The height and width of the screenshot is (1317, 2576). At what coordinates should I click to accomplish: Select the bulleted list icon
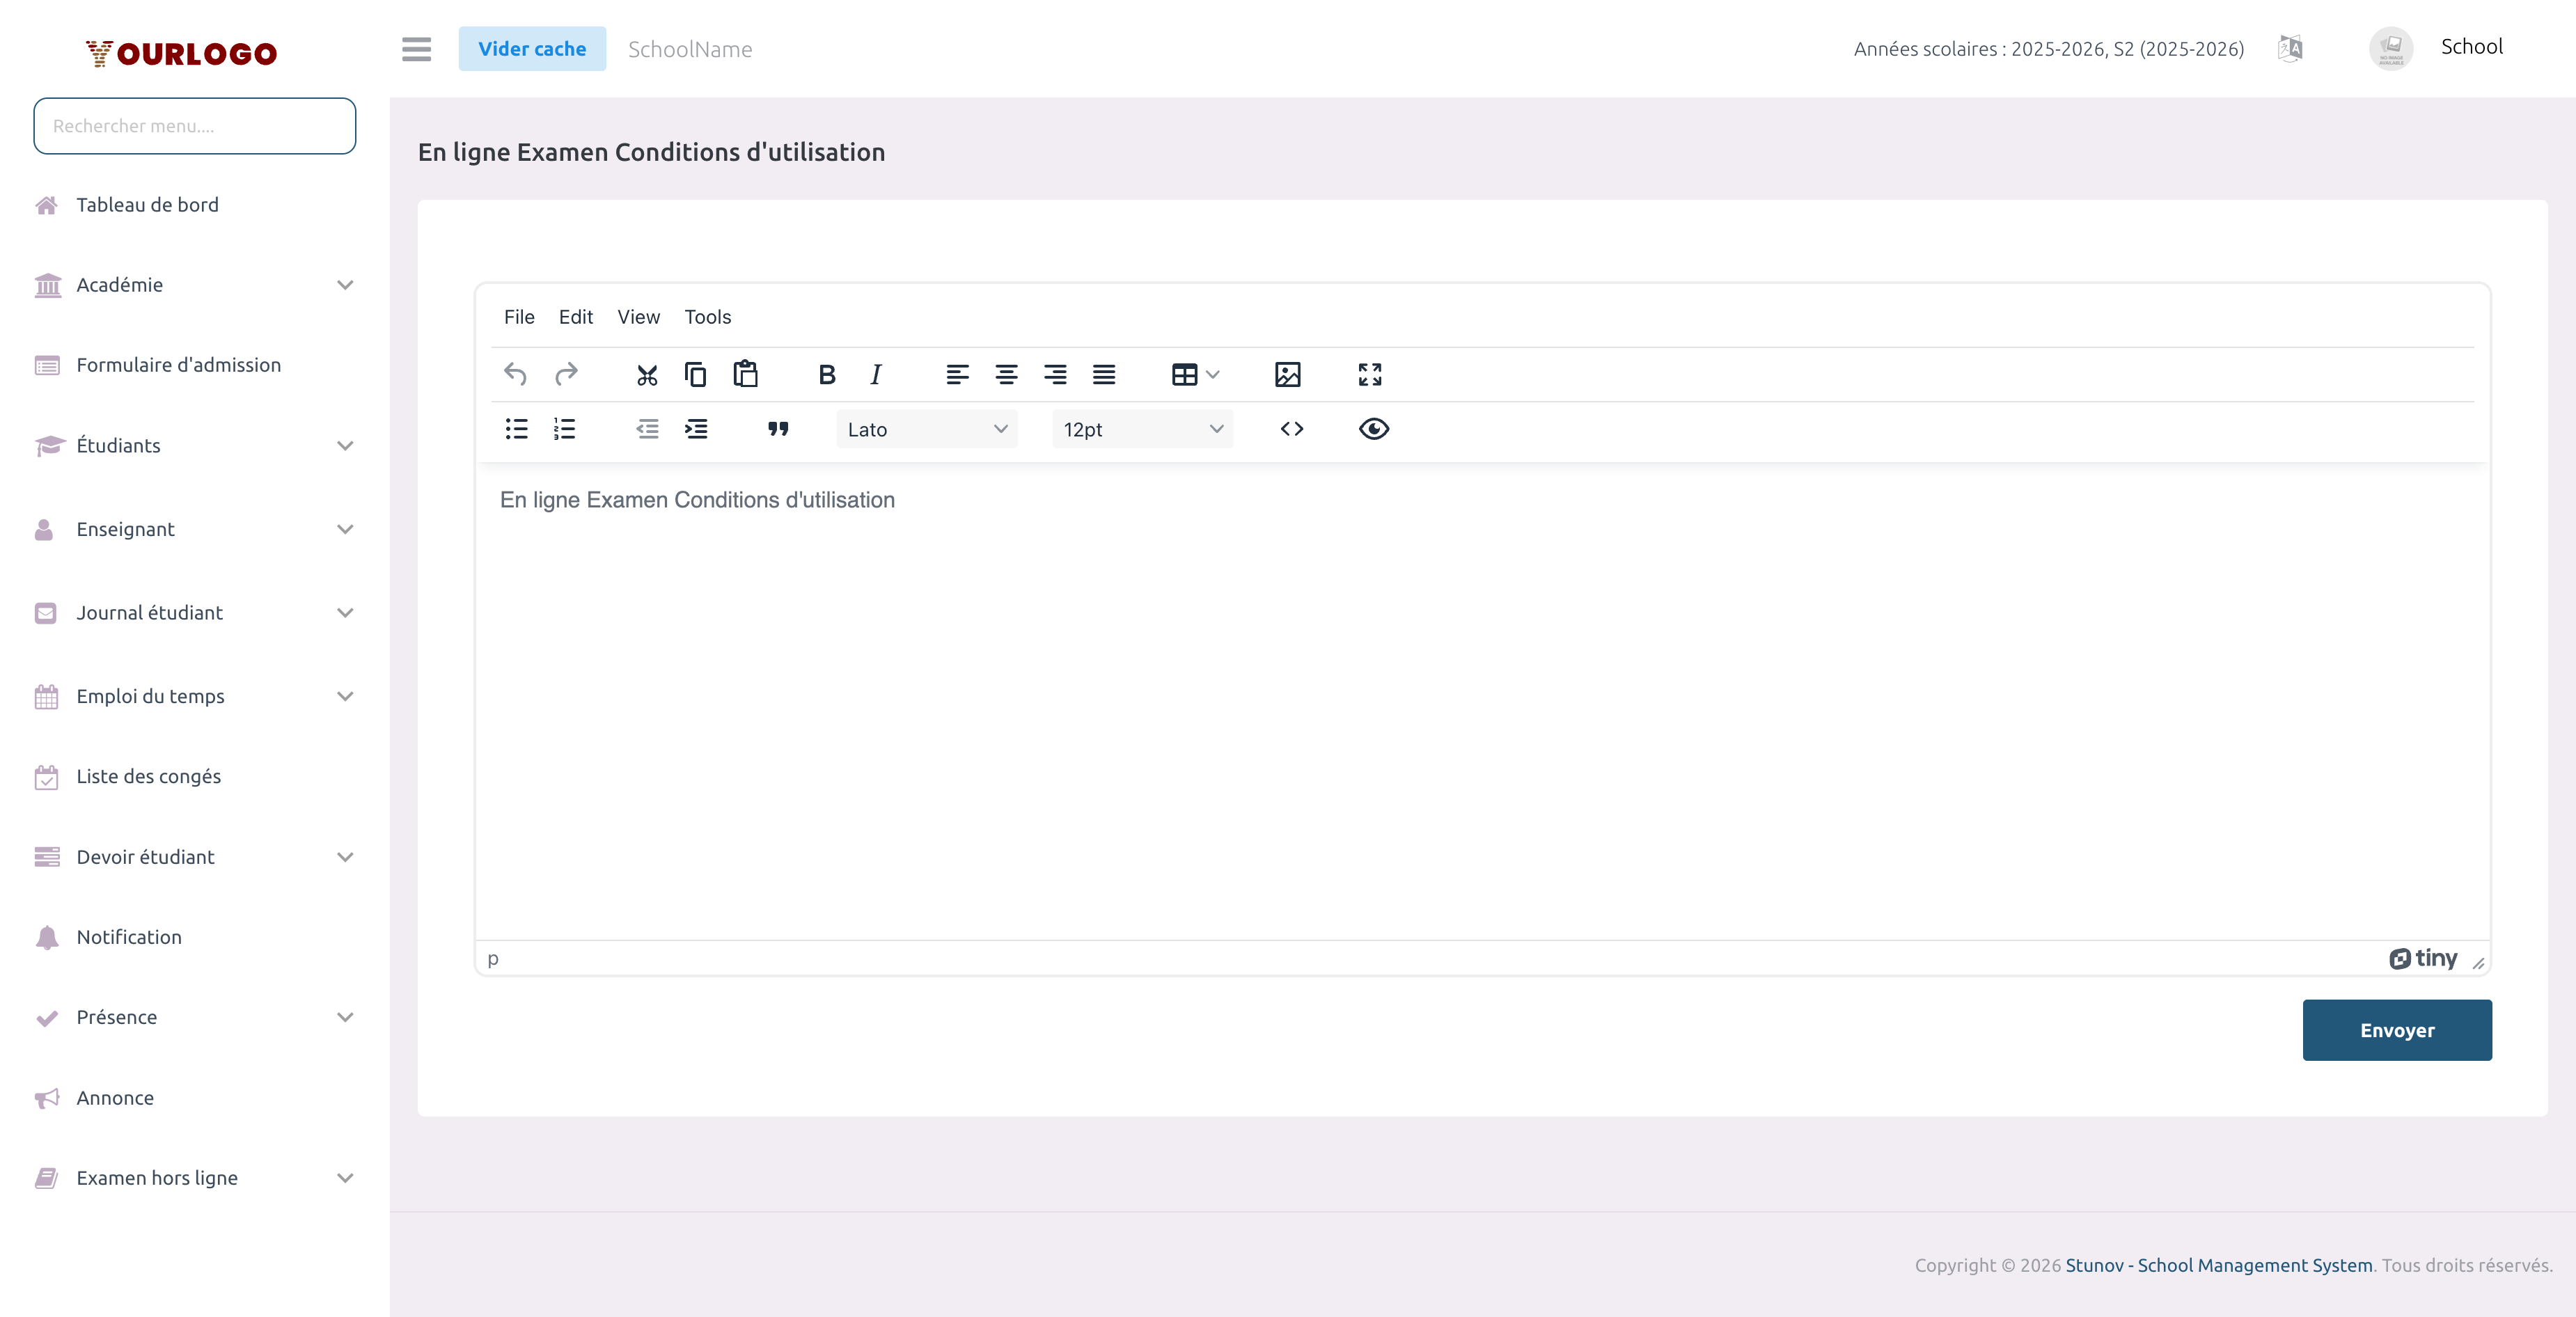pyautogui.click(x=516, y=428)
